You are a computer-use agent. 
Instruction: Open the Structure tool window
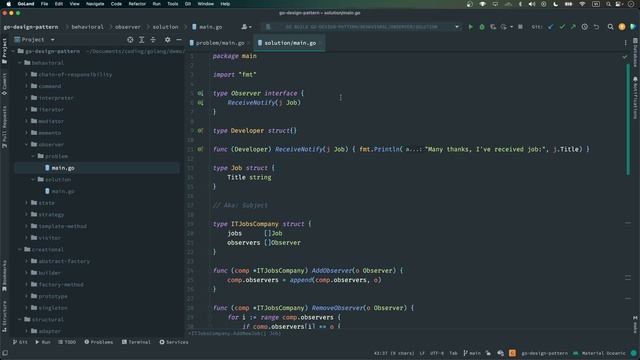point(4,316)
